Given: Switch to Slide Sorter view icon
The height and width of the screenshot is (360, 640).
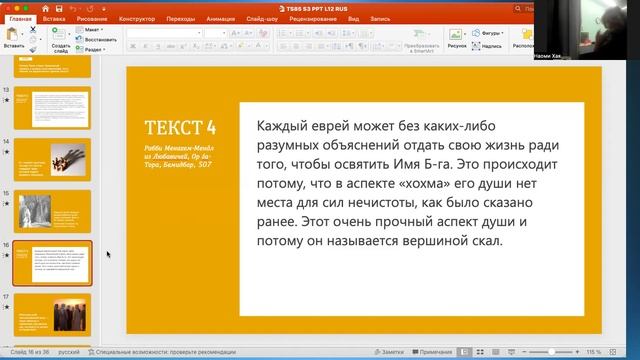Looking at the screenshot, I should tap(480, 352).
